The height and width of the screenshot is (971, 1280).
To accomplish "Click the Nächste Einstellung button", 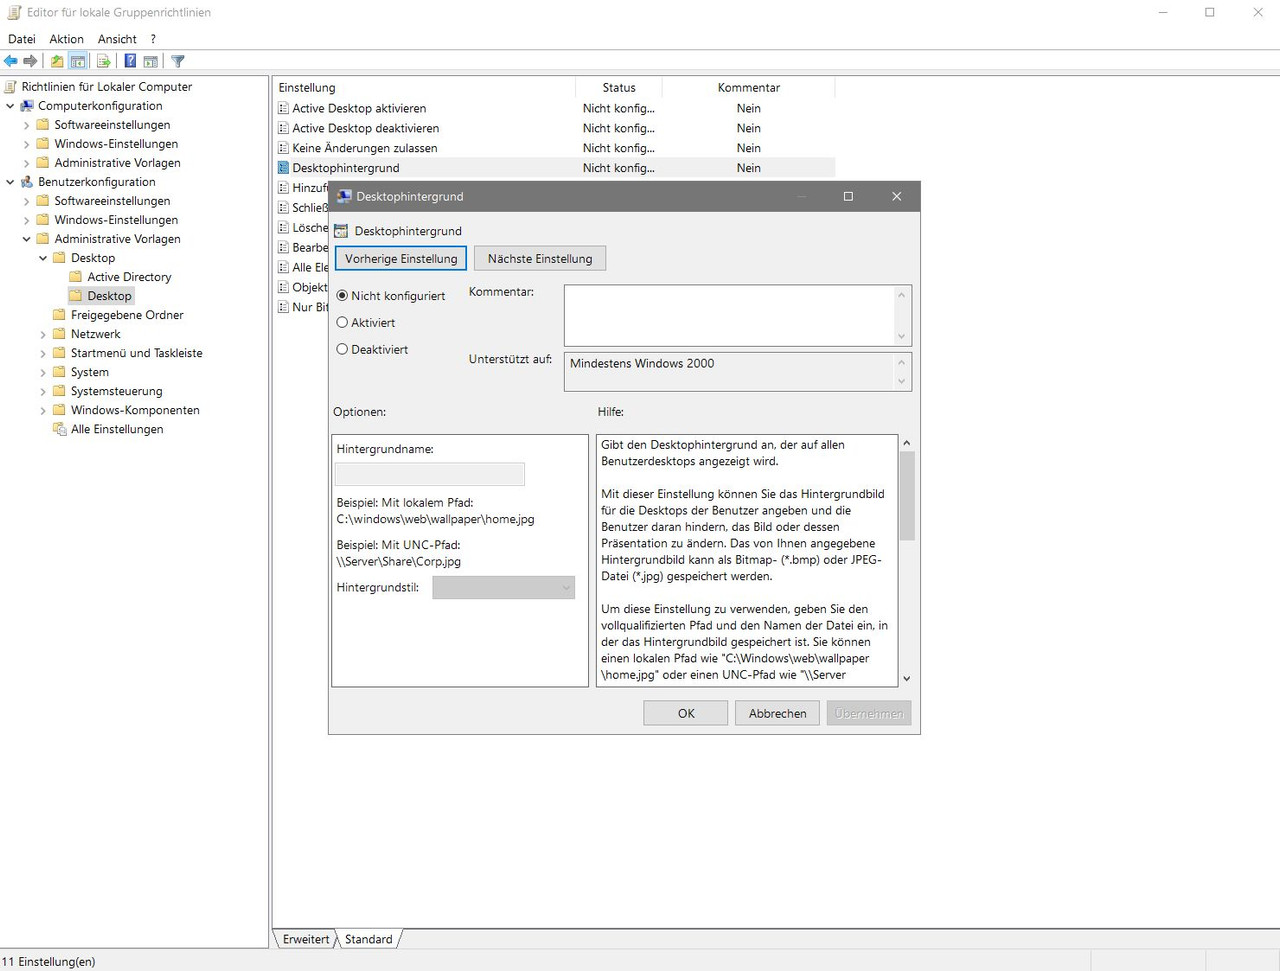I will tap(540, 259).
